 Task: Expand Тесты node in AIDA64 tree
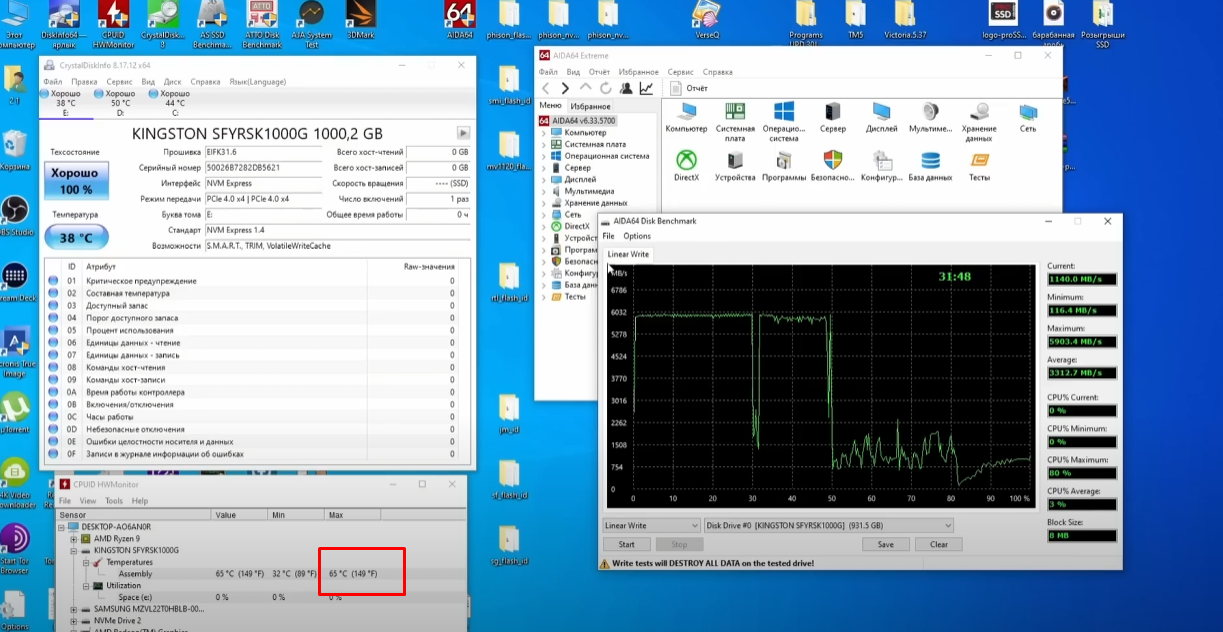pyautogui.click(x=544, y=297)
